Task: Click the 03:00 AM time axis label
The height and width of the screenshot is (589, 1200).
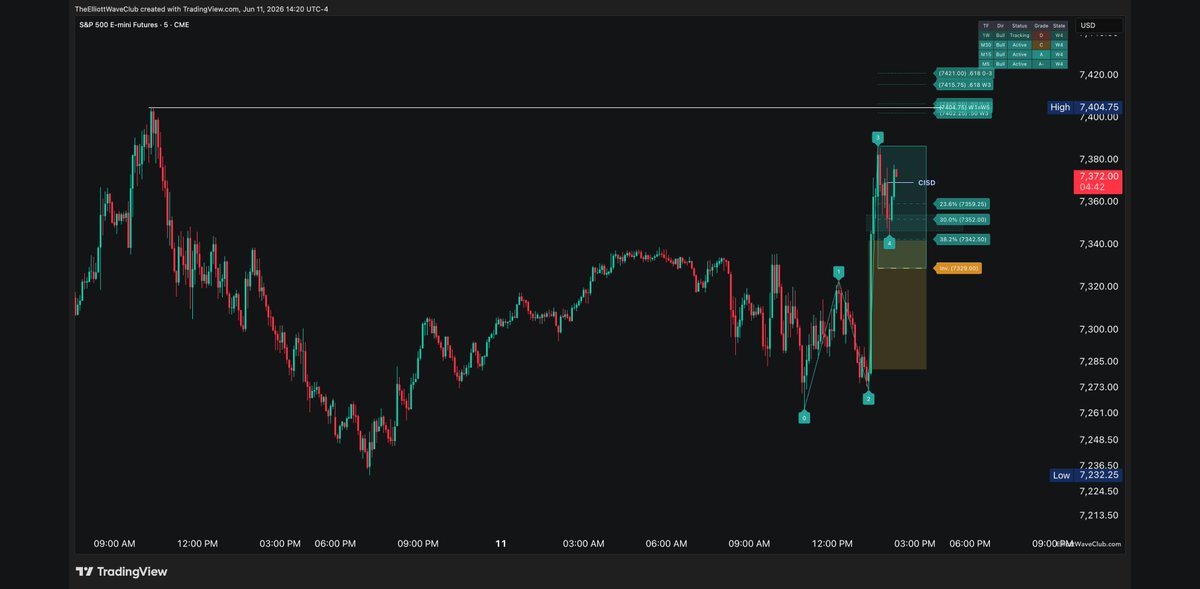Action: point(583,543)
